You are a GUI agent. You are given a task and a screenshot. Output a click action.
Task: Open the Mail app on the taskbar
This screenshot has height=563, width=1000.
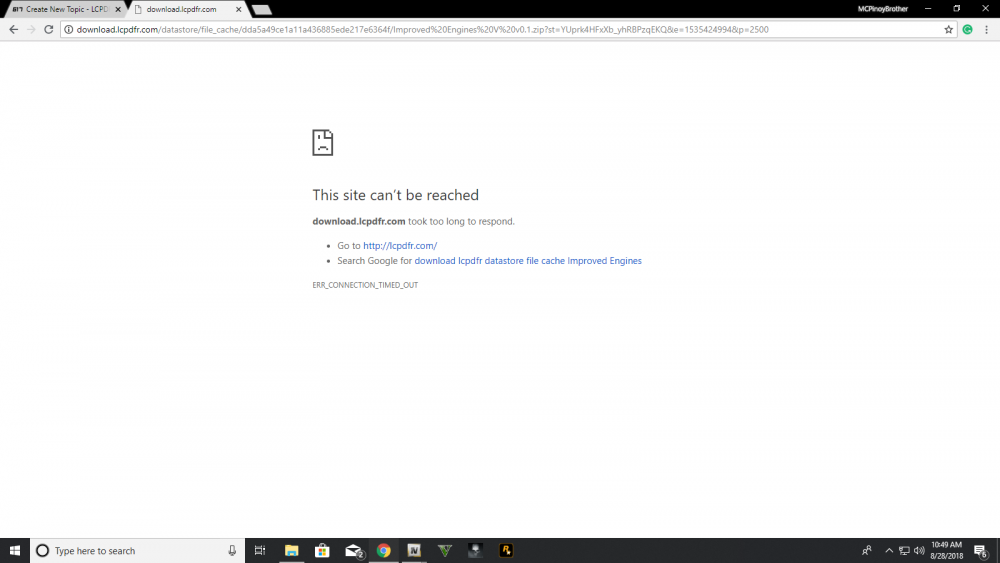point(353,550)
